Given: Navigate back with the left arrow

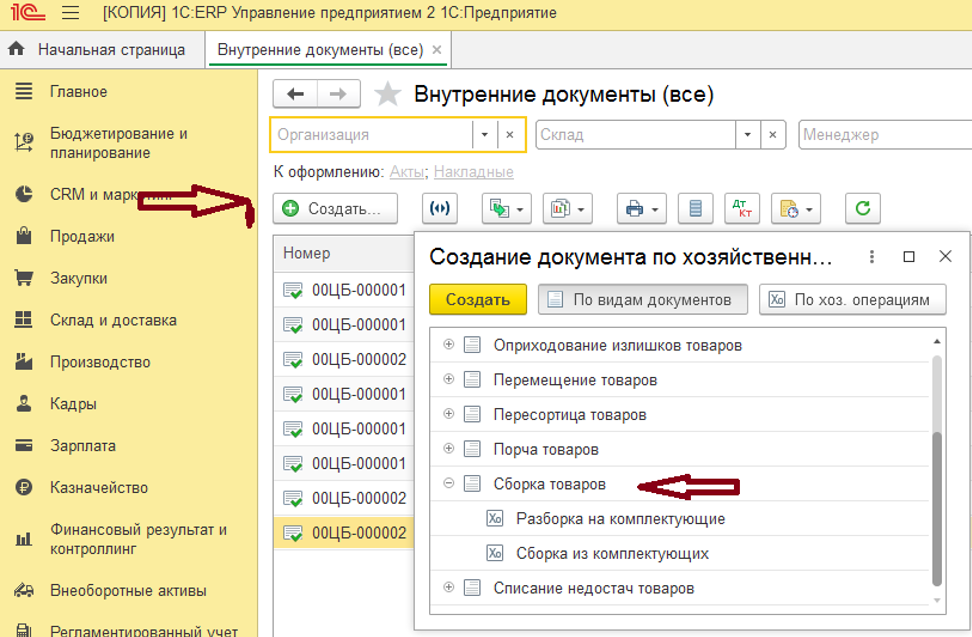Looking at the screenshot, I should (295, 94).
